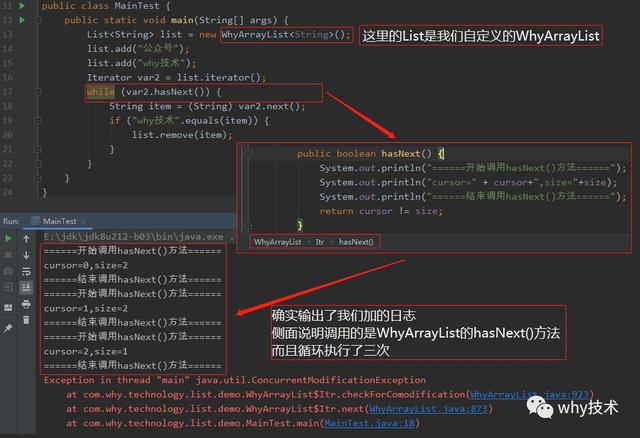Open WhyArrayList.java:923 stack trace link

coord(529,394)
